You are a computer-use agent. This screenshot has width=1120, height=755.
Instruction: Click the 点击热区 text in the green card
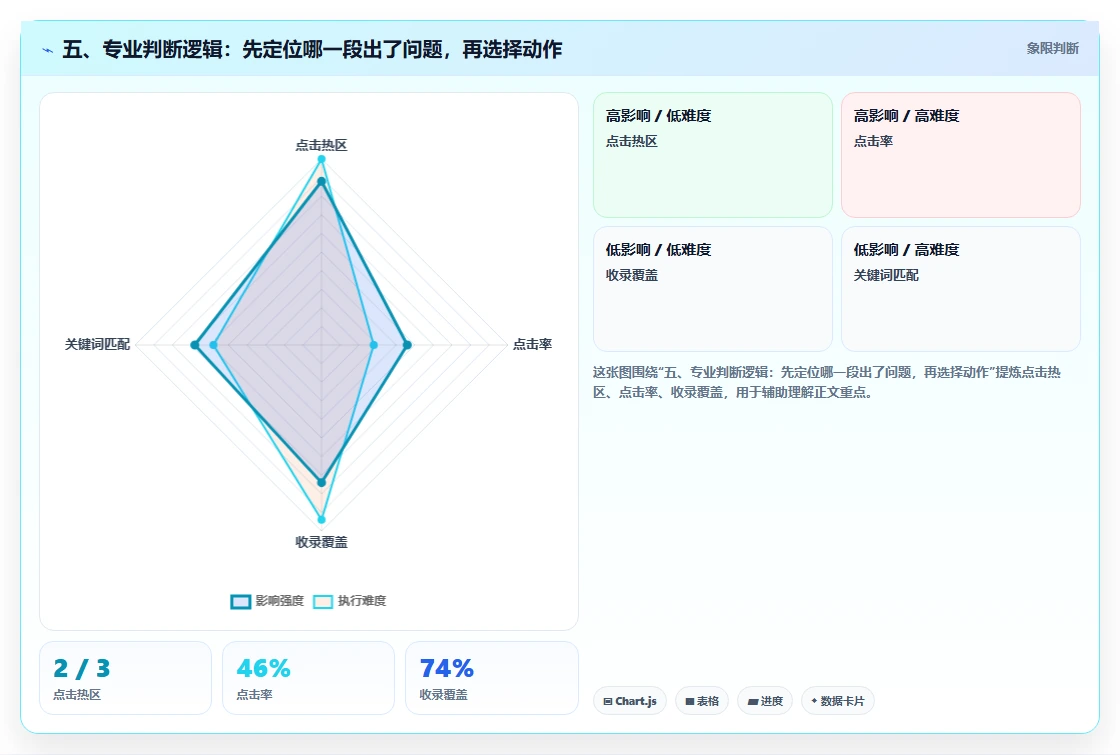(631, 141)
